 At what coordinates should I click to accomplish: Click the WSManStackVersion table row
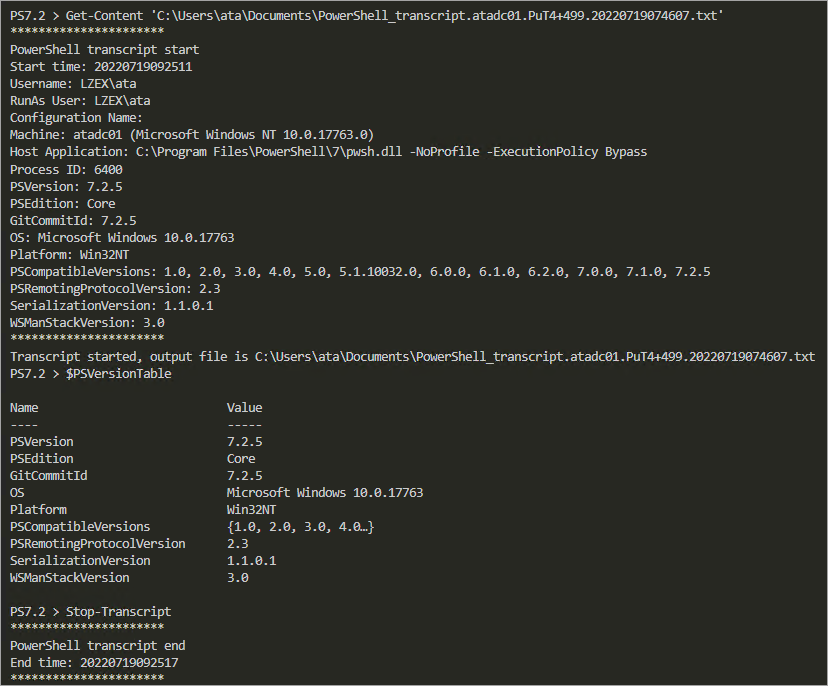pos(129,578)
